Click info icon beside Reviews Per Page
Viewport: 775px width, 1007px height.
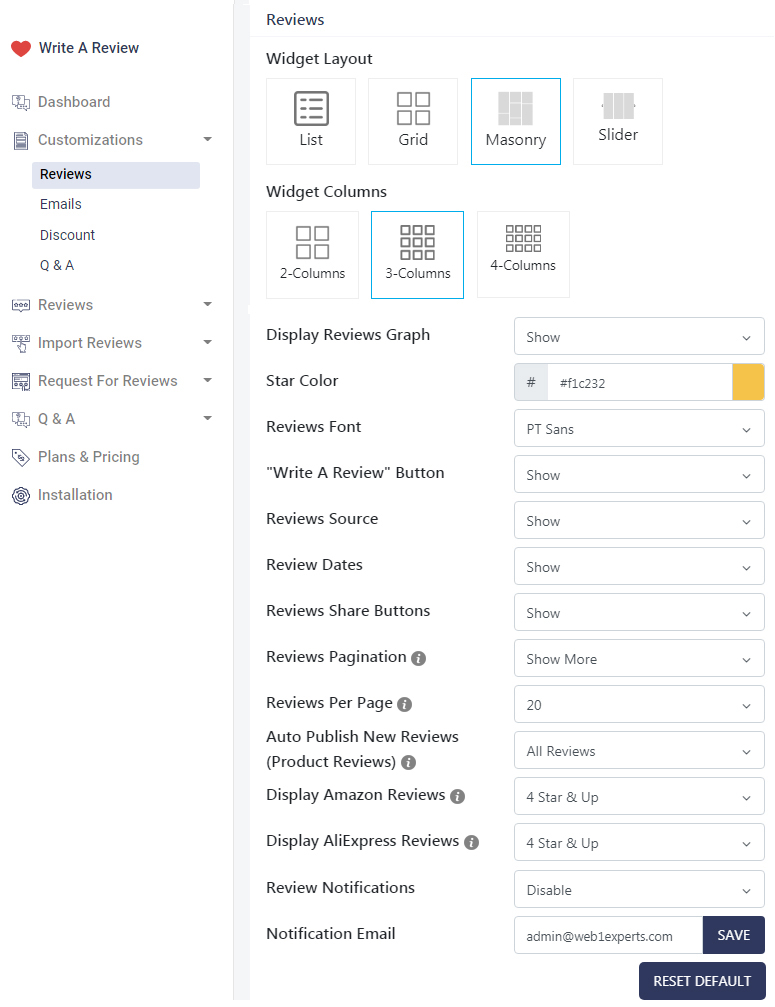pyautogui.click(x=405, y=704)
